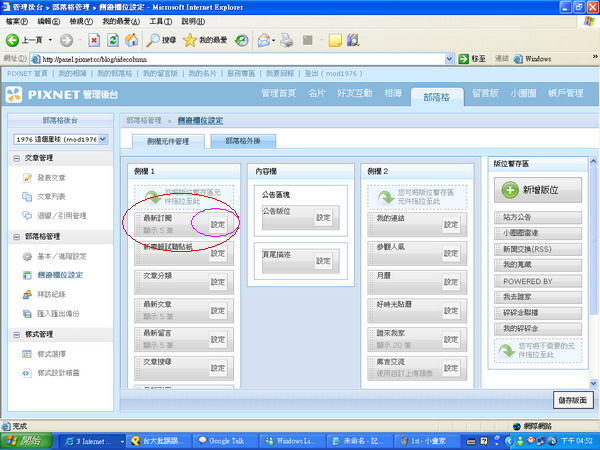This screenshot has height=450, width=600.
Task: Open the 工具 menu
Action: click(160, 21)
